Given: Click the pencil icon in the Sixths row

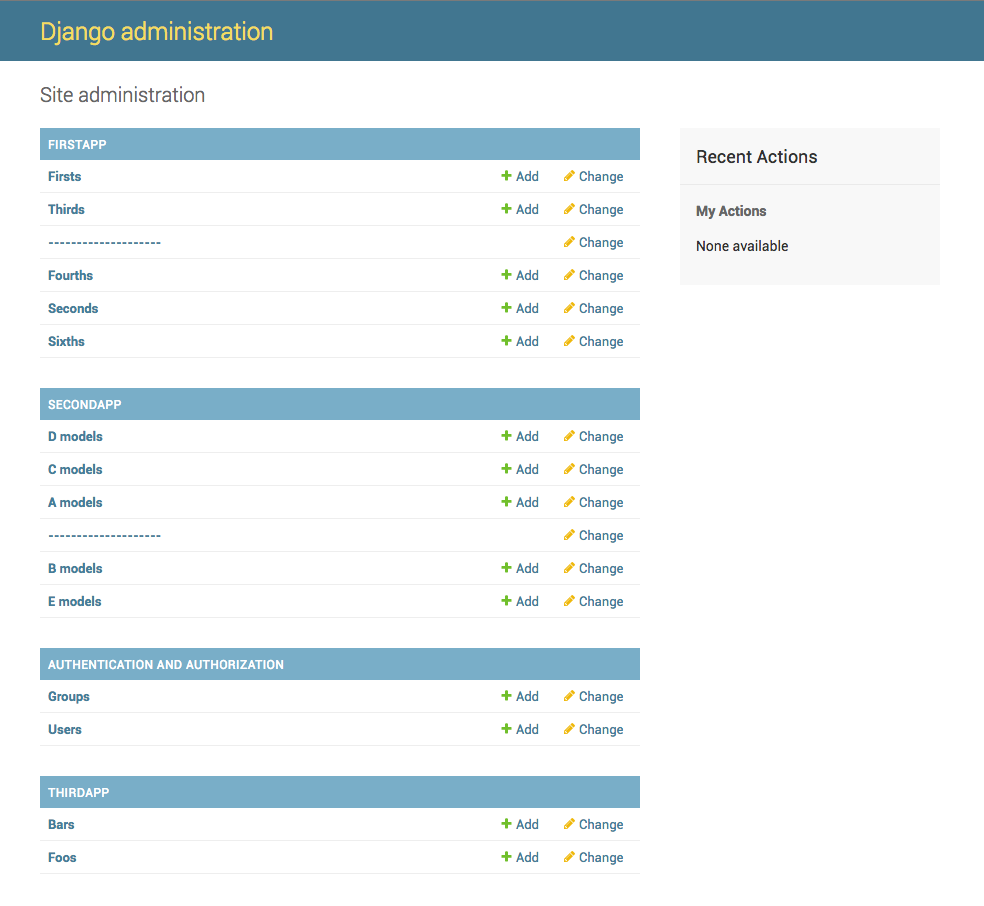Looking at the screenshot, I should click(569, 340).
